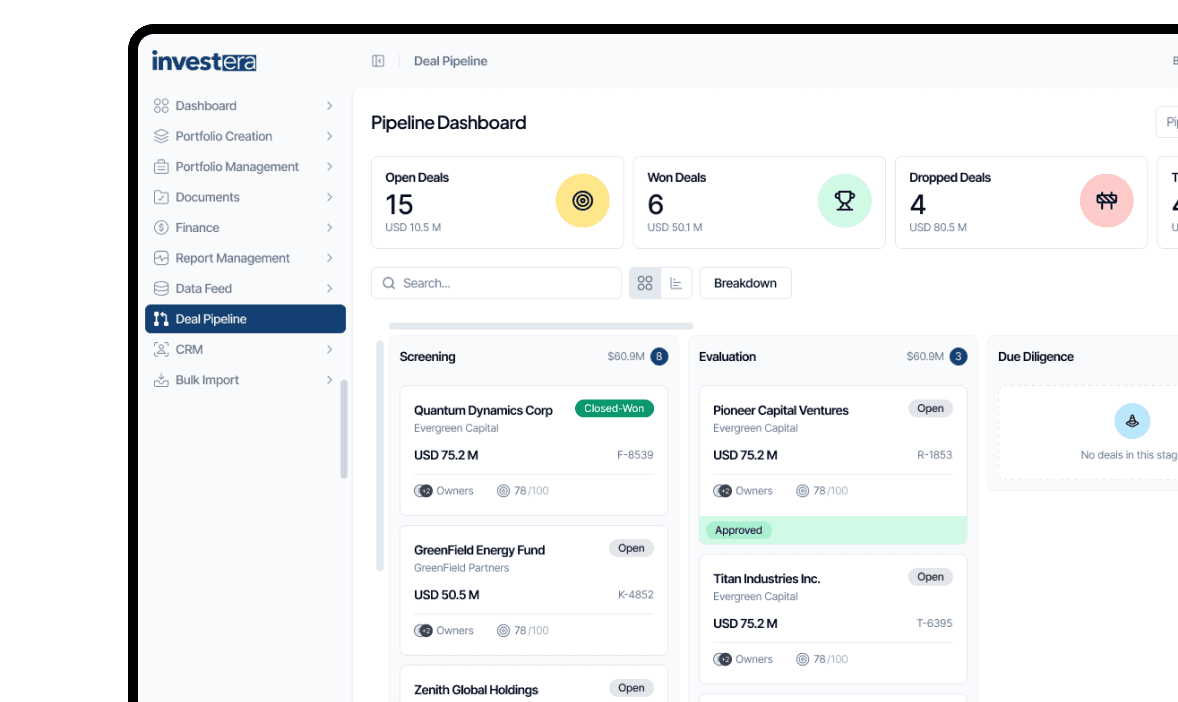
Task: Click the Approved label
Action: pos(739,530)
